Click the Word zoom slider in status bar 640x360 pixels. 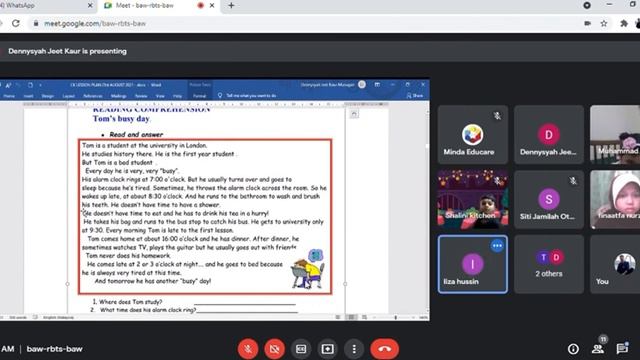[x=395, y=317]
